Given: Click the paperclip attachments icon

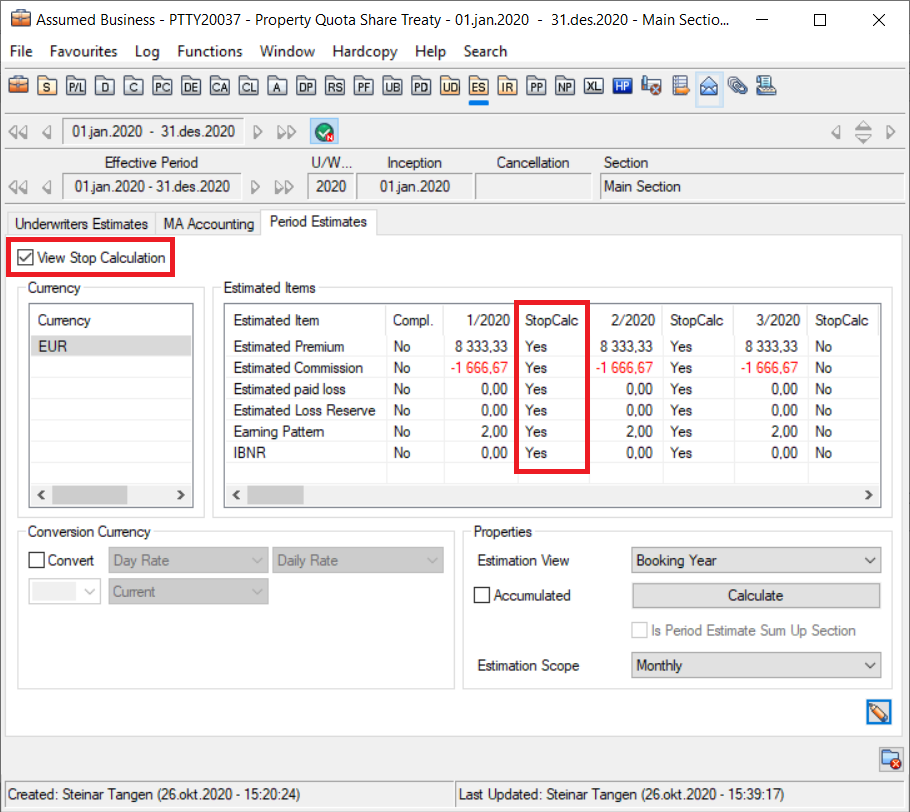Looking at the screenshot, I should click(738, 87).
